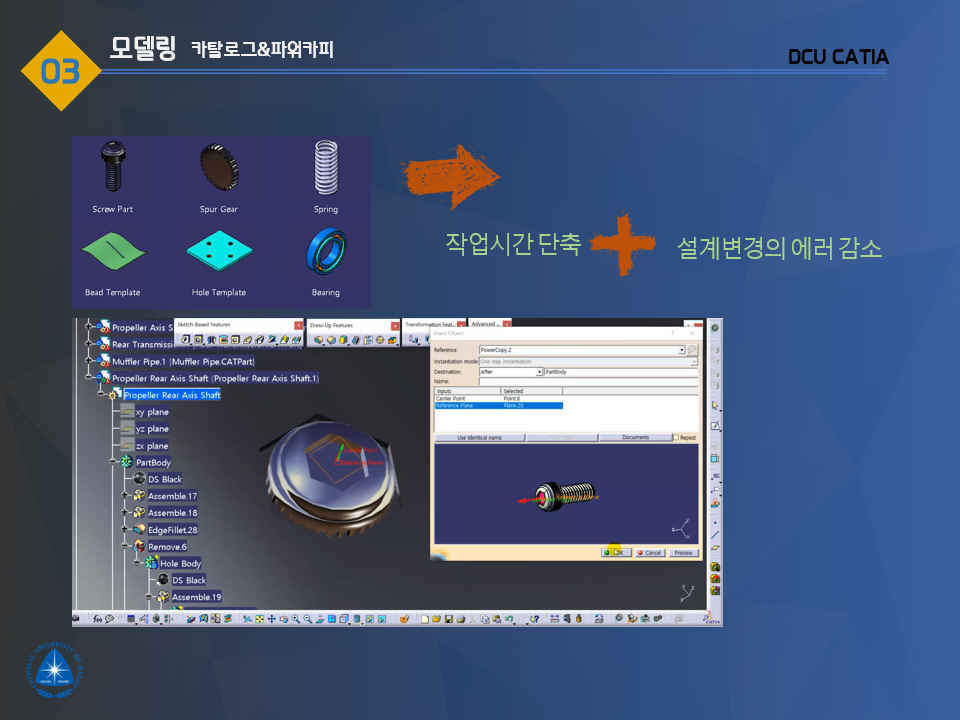Image resolution: width=960 pixels, height=720 pixels.
Task: Click the Zoom Out magnifier icon
Action: pyautogui.click(x=308, y=619)
